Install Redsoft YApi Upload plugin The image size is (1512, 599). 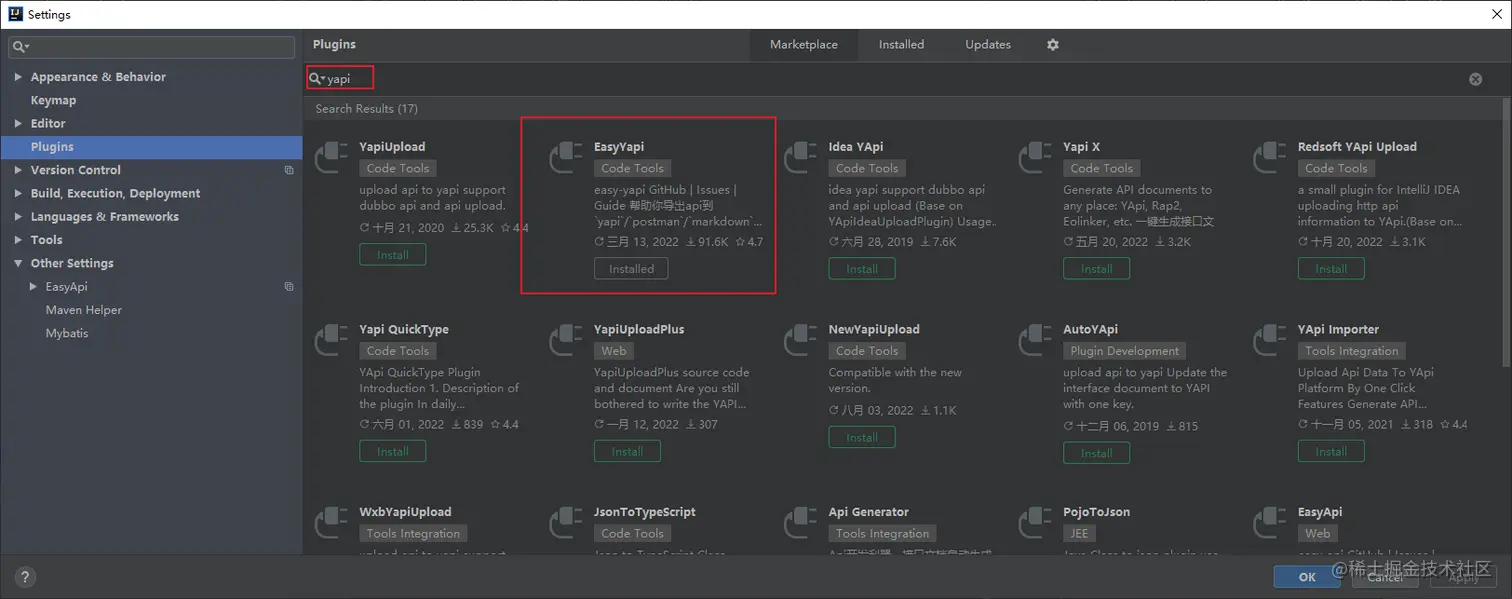coord(1331,269)
